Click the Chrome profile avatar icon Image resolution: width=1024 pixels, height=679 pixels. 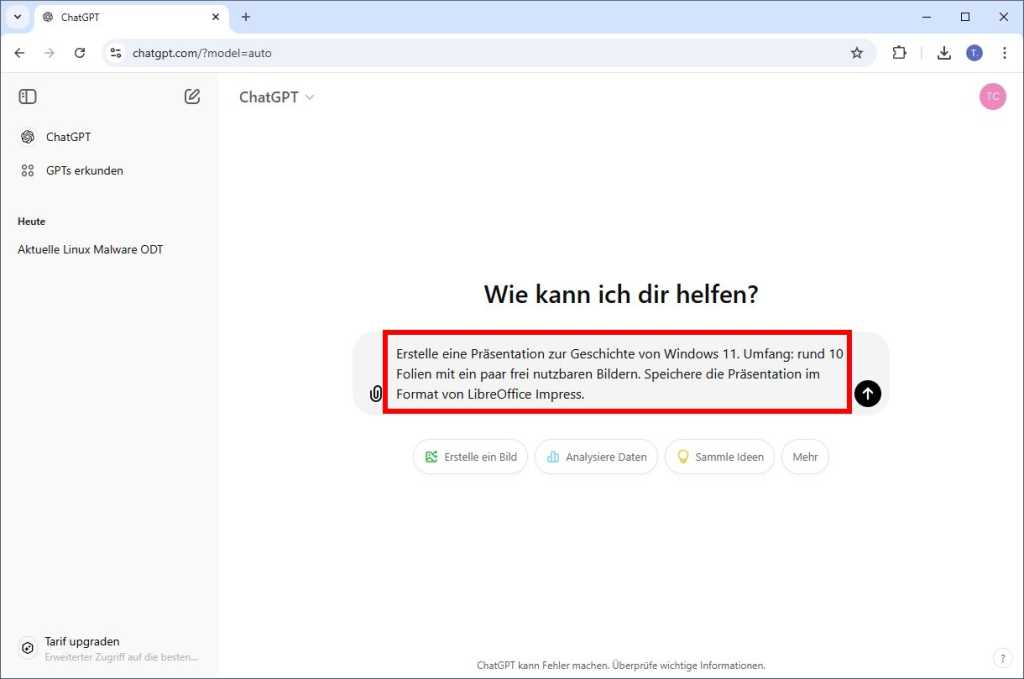point(975,53)
